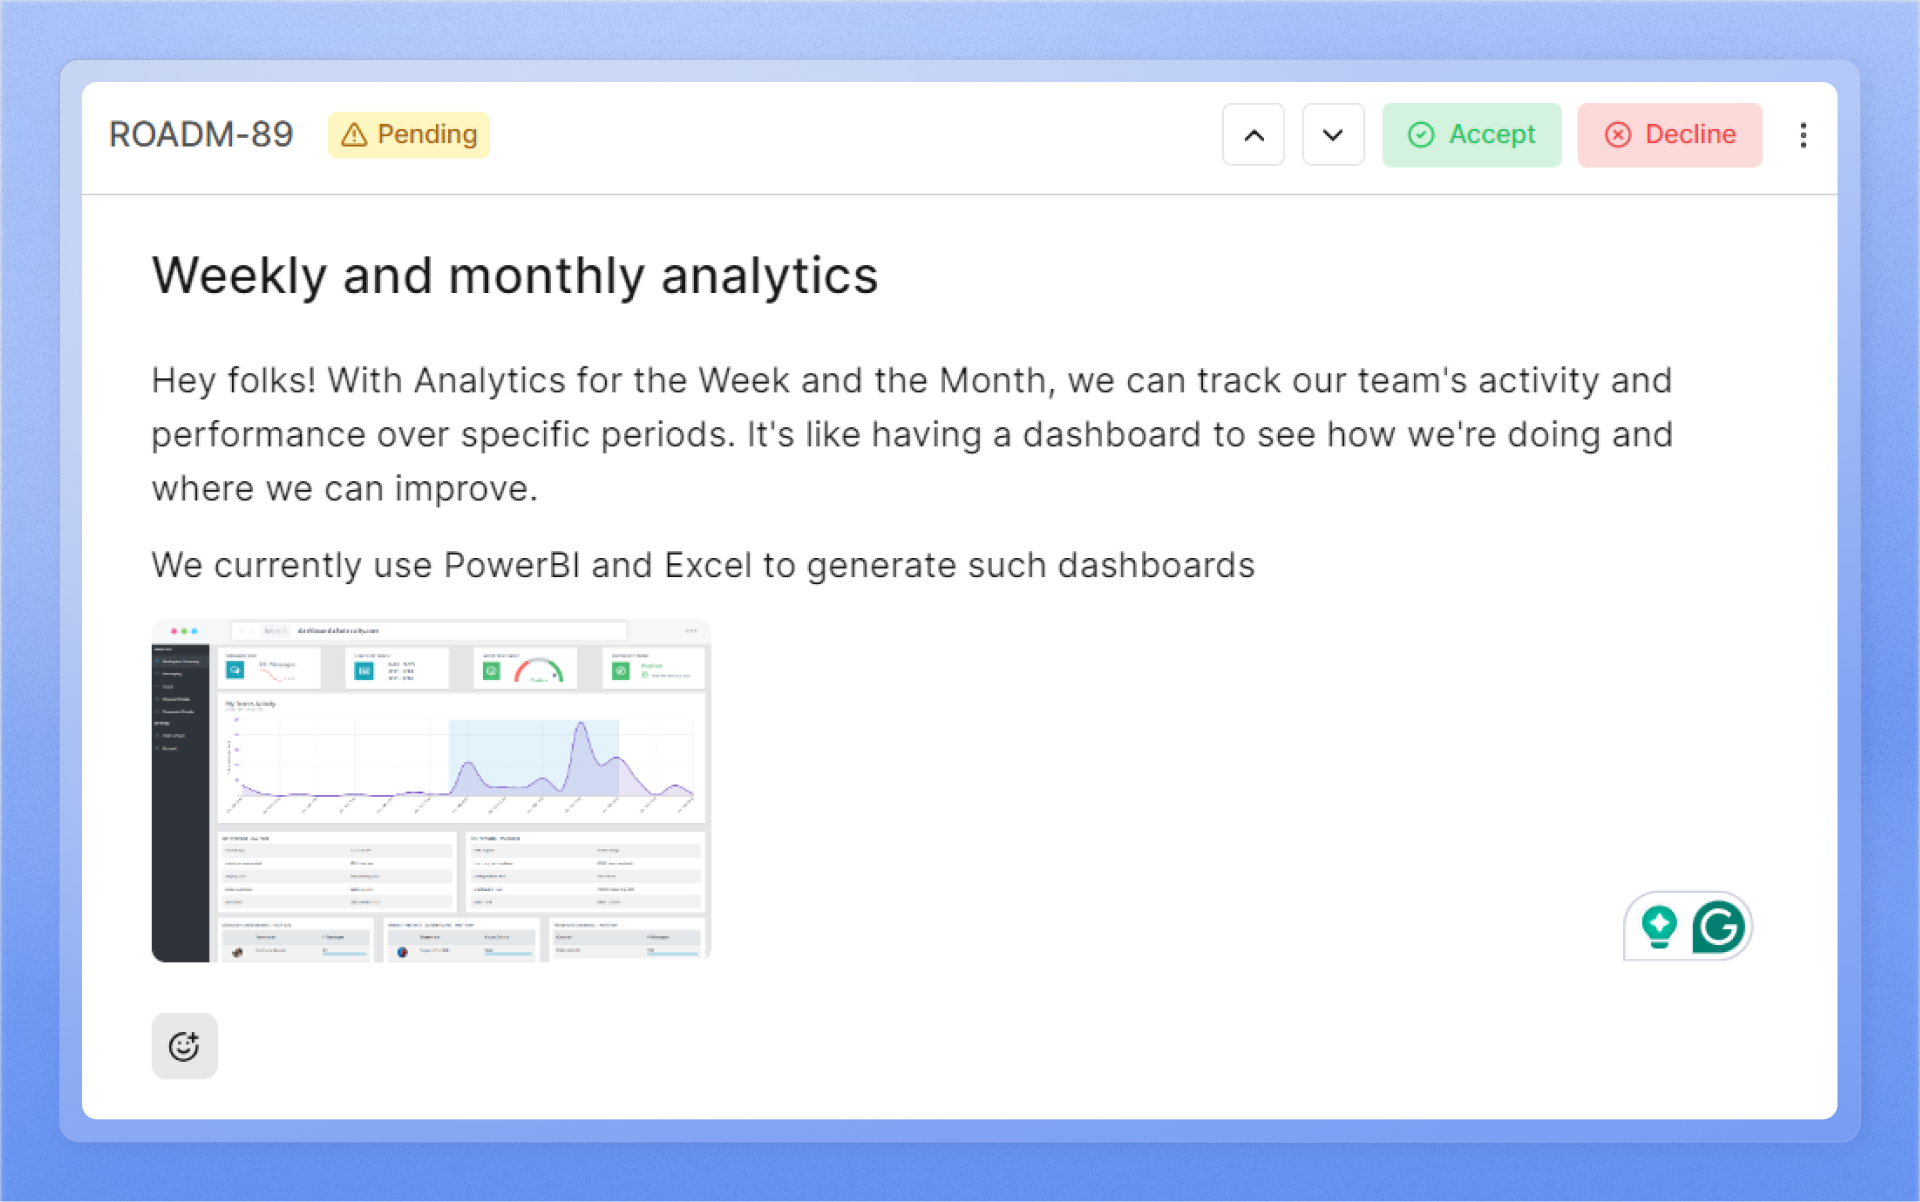Click the 'Hey folks!' description paragraph

911,434
